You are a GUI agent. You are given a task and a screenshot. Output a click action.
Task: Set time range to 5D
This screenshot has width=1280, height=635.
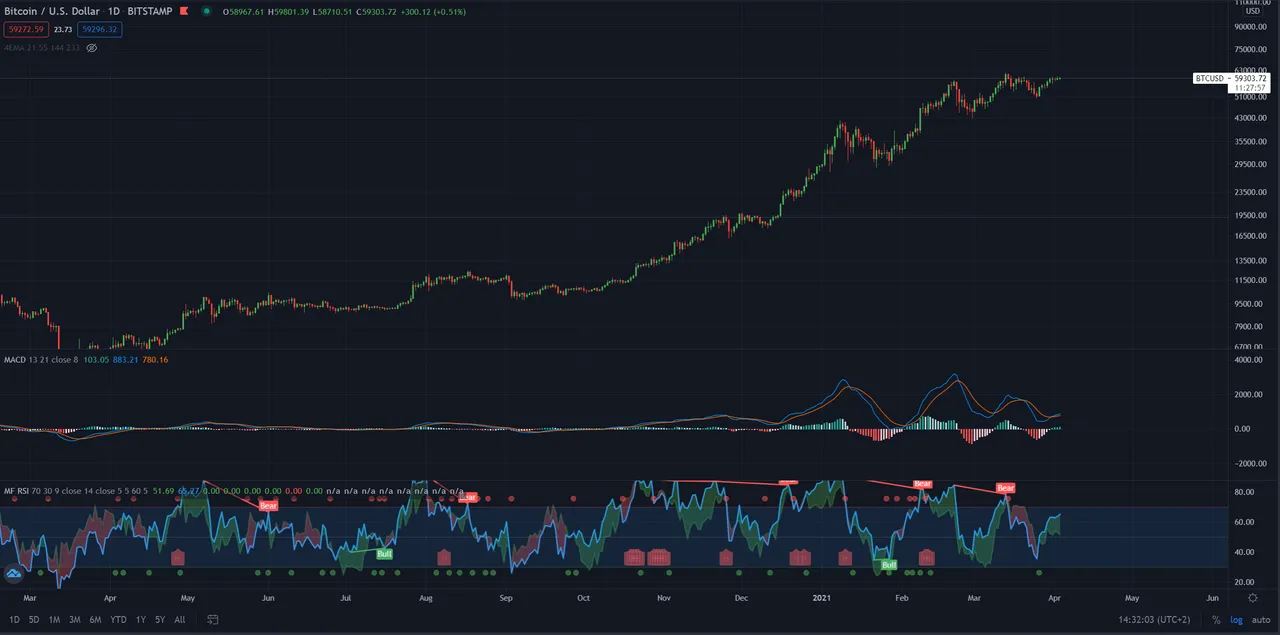33,620
